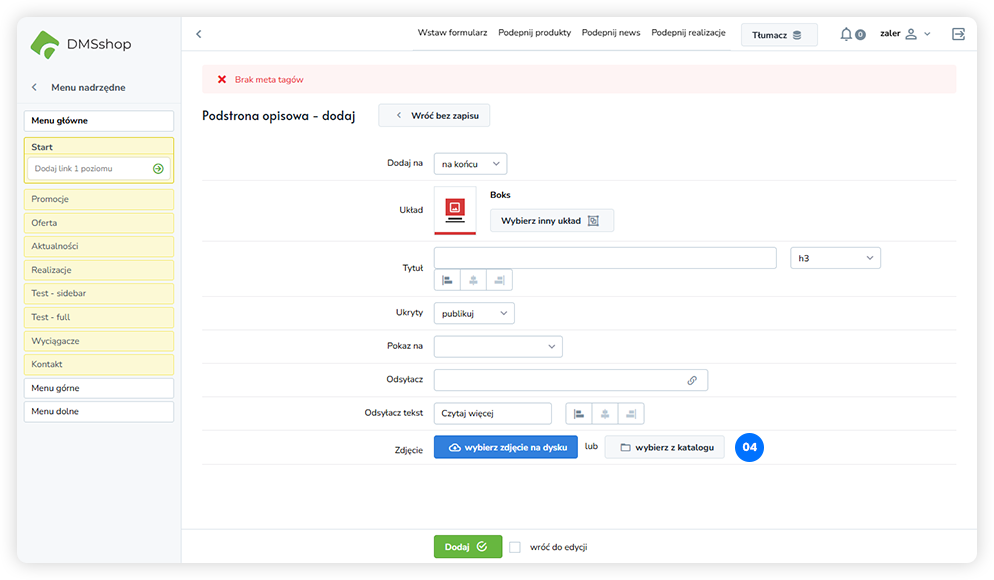This screenshot has width=994, height=580.
Task: Click the red X on meta tags alert
Action: click(x=222, y=79)
